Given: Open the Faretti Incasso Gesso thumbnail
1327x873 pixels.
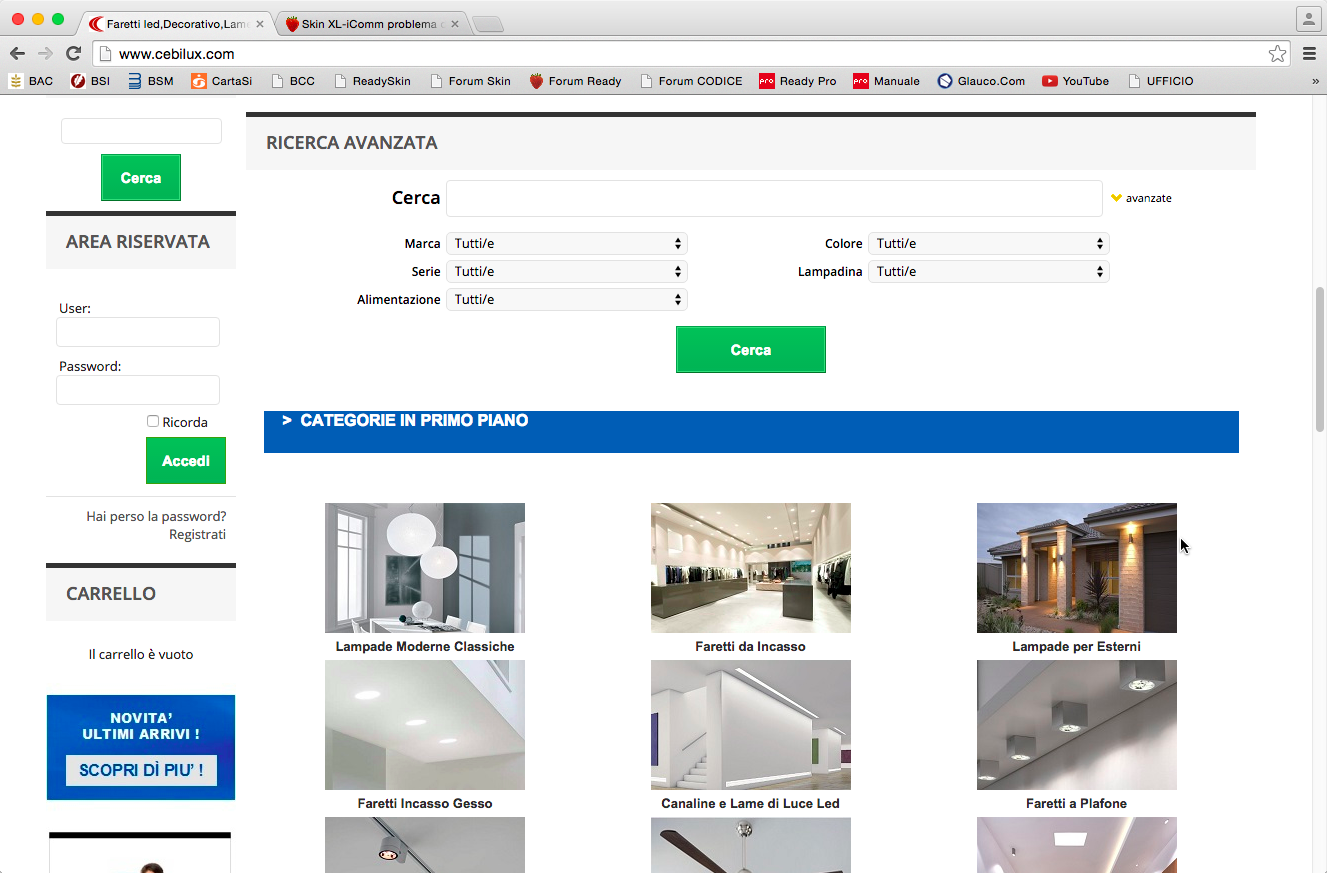Looking at the screenshot, I should pyautogui.click(x=425, y=725).
